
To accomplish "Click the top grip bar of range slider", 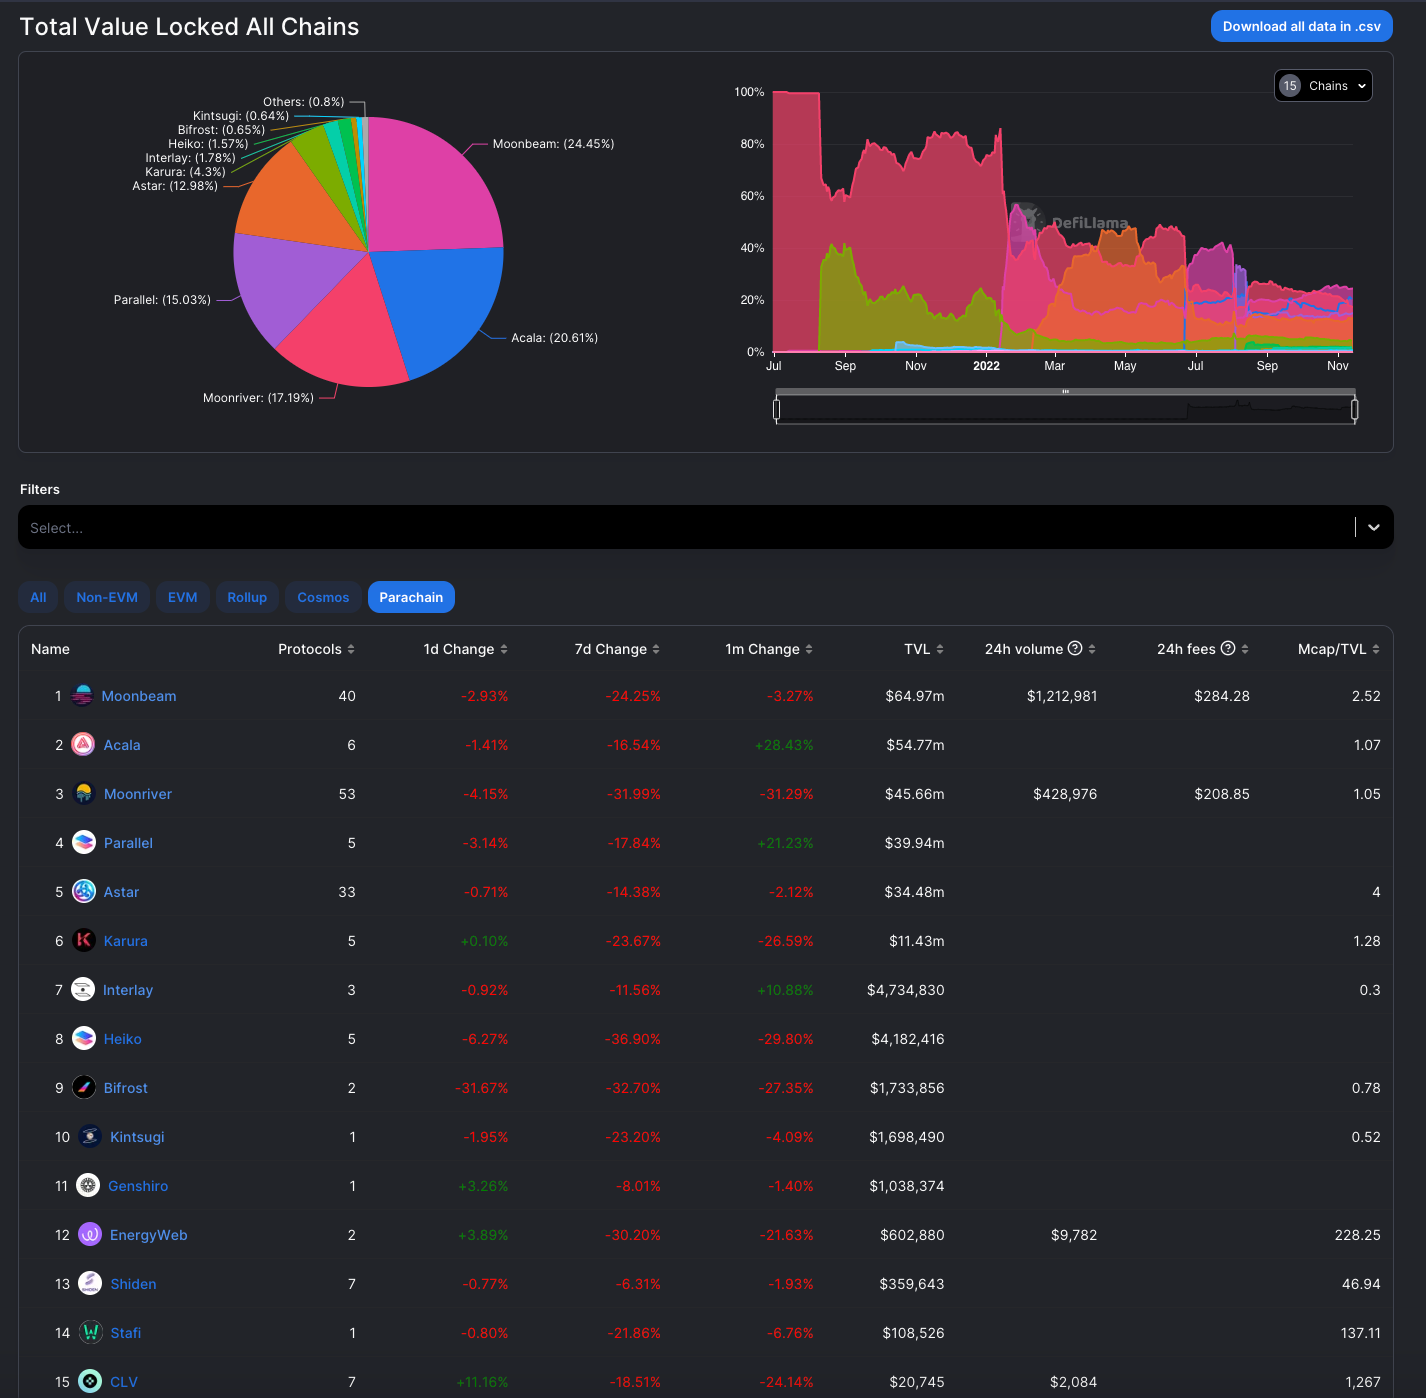I will [x=1066, y=391].
